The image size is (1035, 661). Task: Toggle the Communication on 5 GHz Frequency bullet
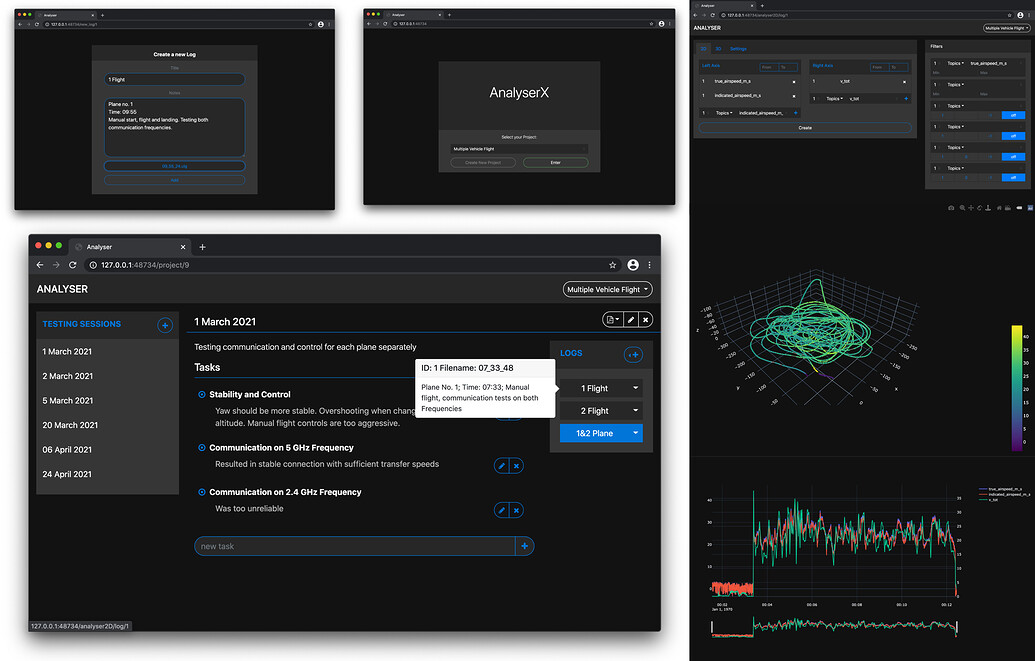tap(202, 448)
